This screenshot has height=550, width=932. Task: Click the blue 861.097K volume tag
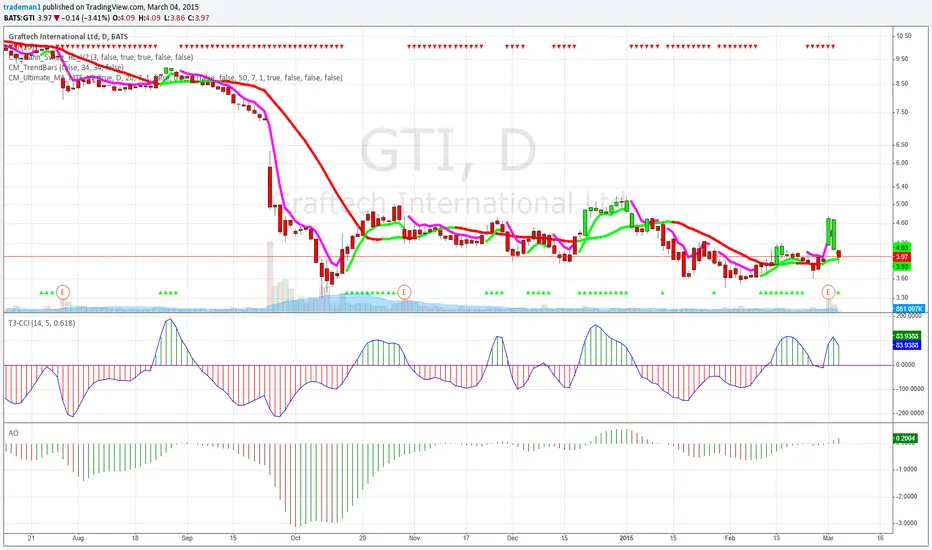(909, 309)
